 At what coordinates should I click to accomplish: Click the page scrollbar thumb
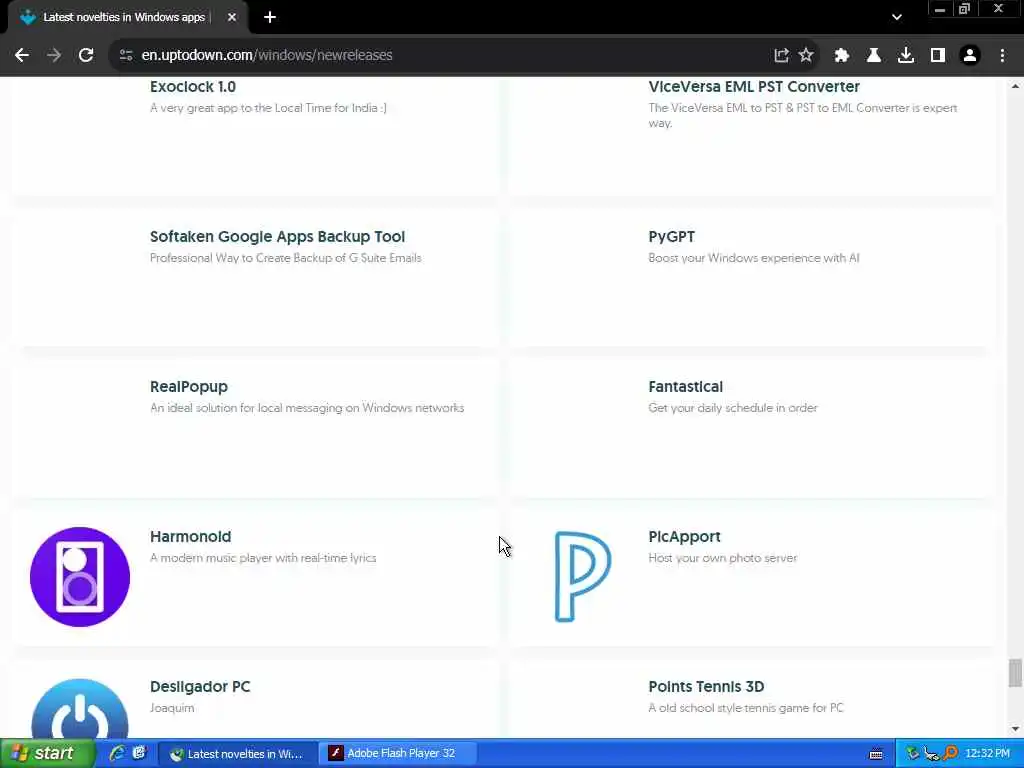tap(1015, 673)
